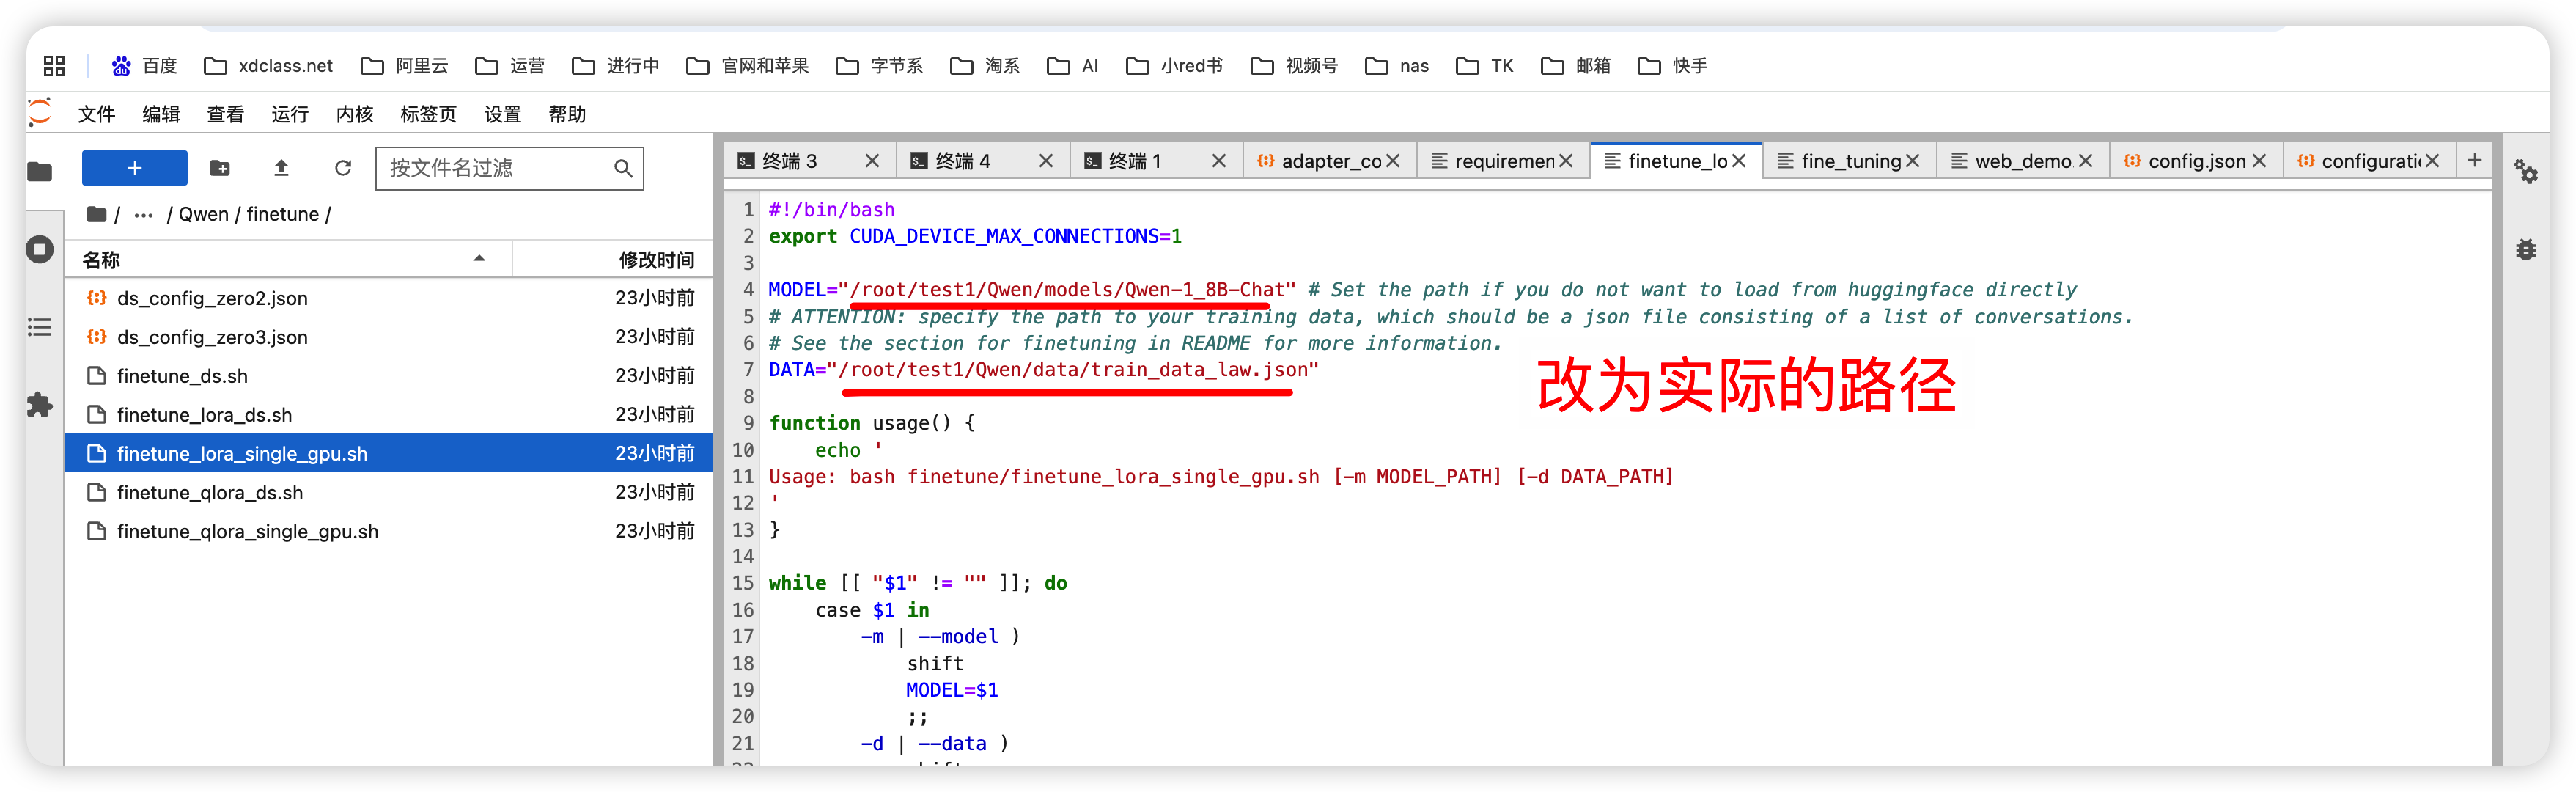2576x792 pixels.
Task: Click the blue new launcher plus button
Action: coord(134,168)
